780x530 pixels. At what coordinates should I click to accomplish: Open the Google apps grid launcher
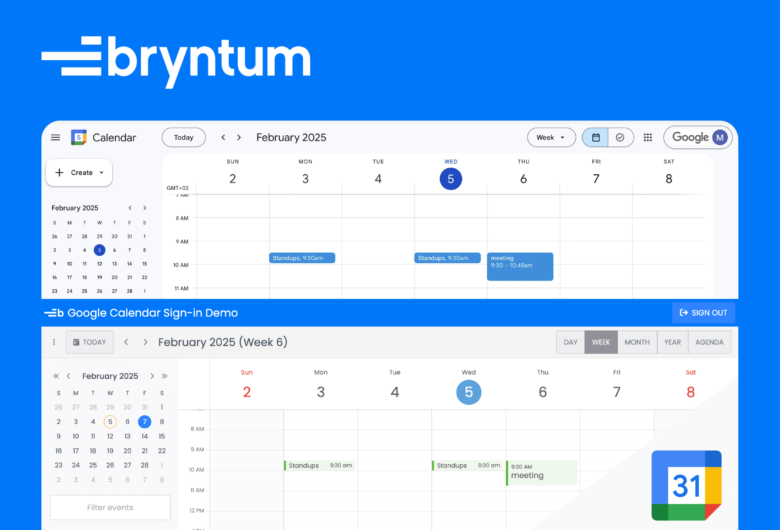pos(647,137)
